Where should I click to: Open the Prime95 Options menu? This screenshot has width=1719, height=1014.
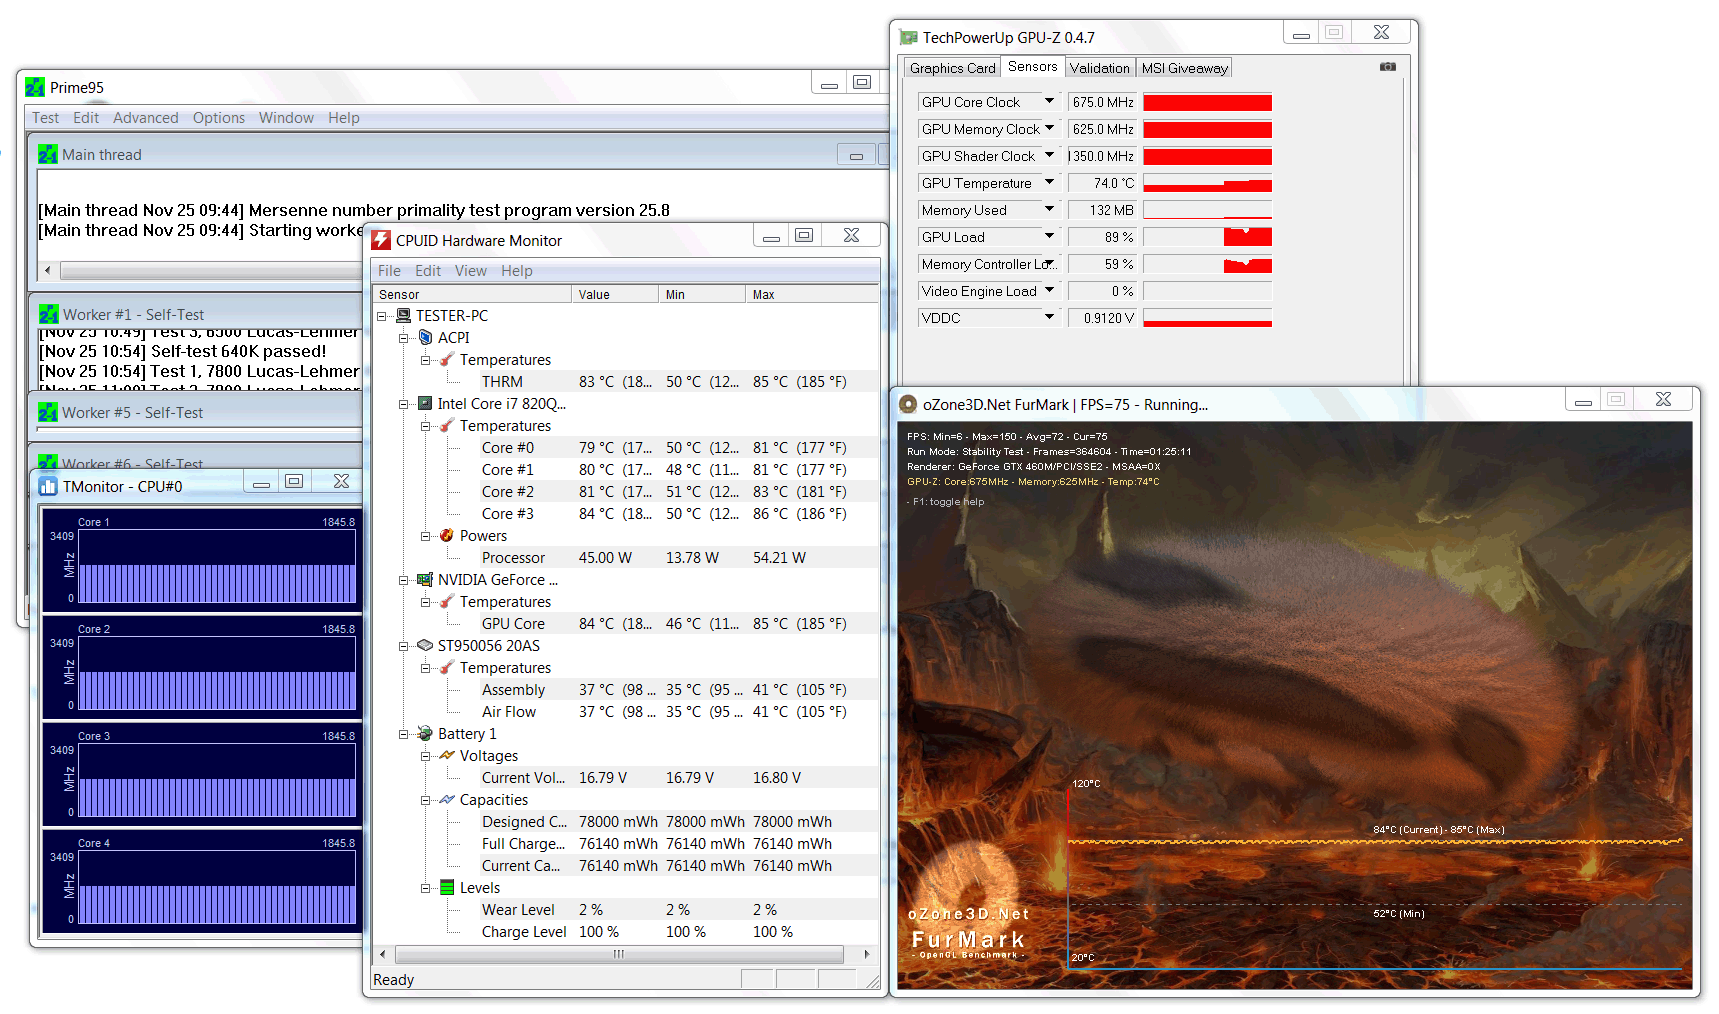coord(219,118)
